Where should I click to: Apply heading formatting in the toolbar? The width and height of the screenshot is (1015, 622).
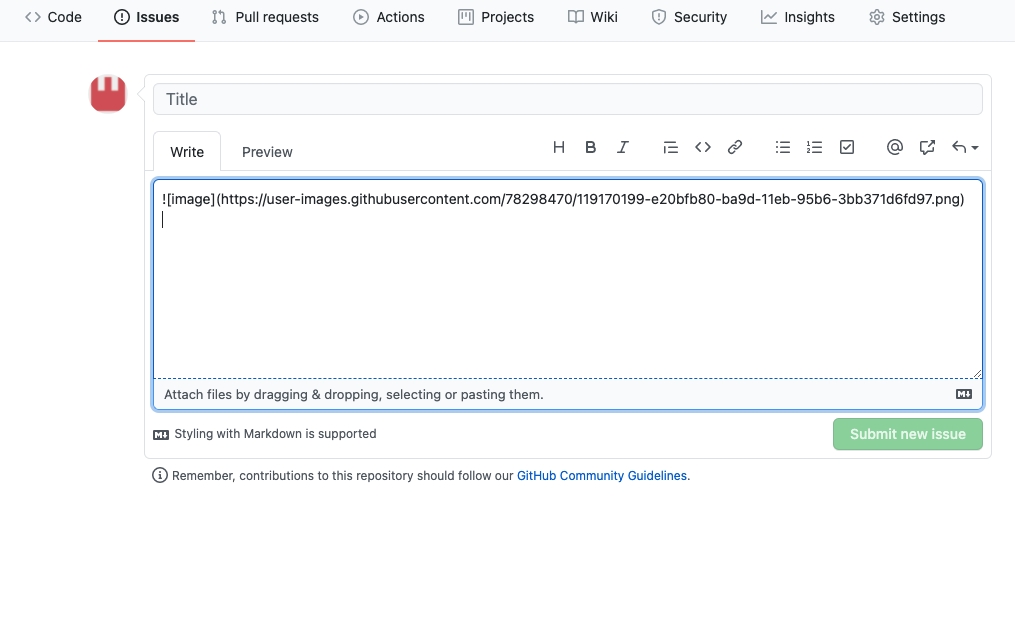coord(559,147)
